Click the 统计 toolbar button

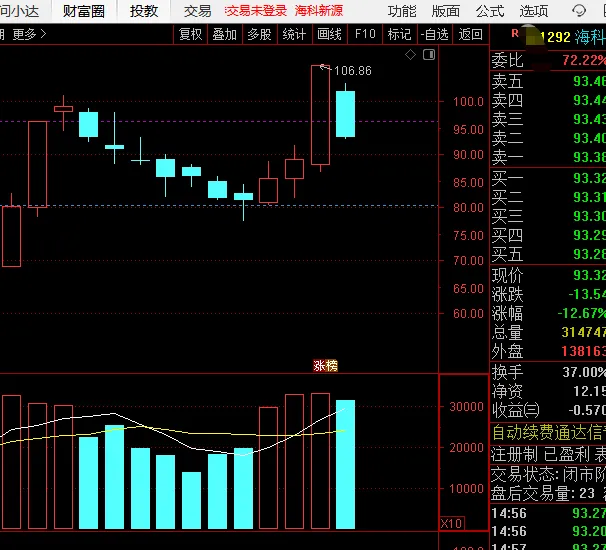point(294,34)
